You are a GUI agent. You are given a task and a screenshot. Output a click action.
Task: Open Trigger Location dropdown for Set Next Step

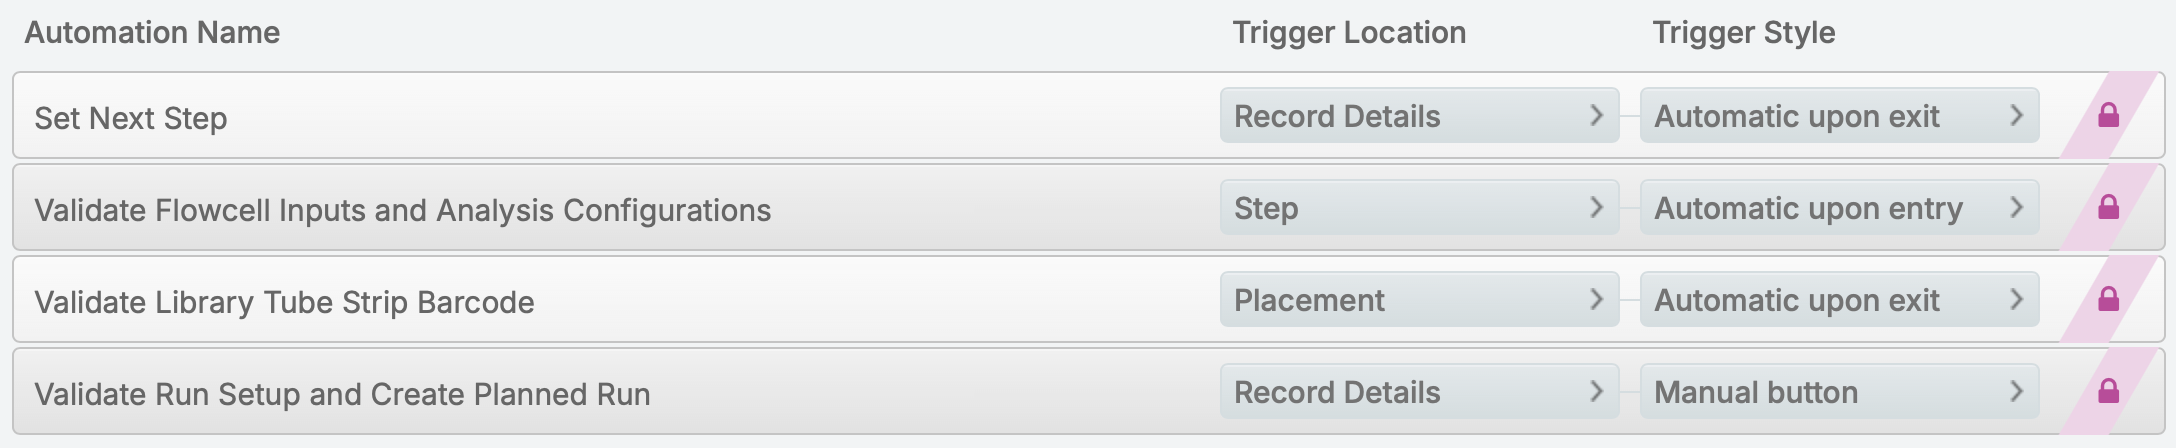[1418, 116]
